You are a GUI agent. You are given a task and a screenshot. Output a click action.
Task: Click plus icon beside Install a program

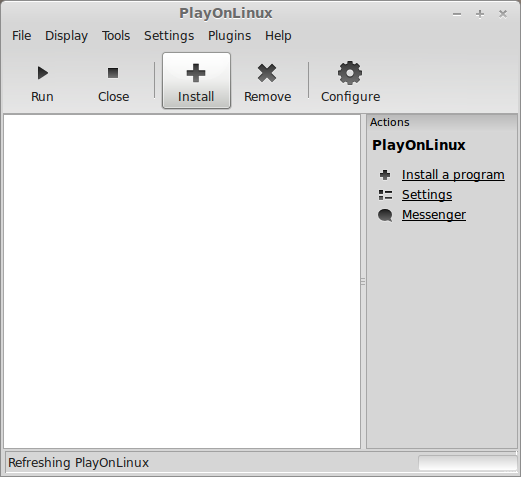coord(385,175)
